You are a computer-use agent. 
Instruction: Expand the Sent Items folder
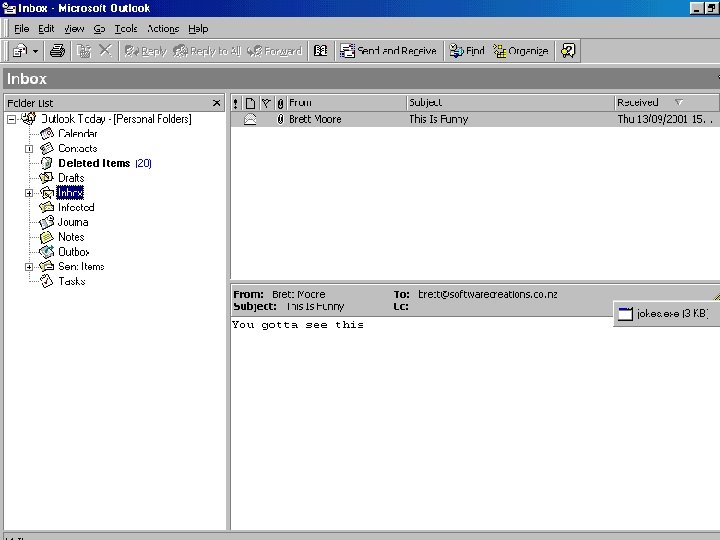point(29,267)
